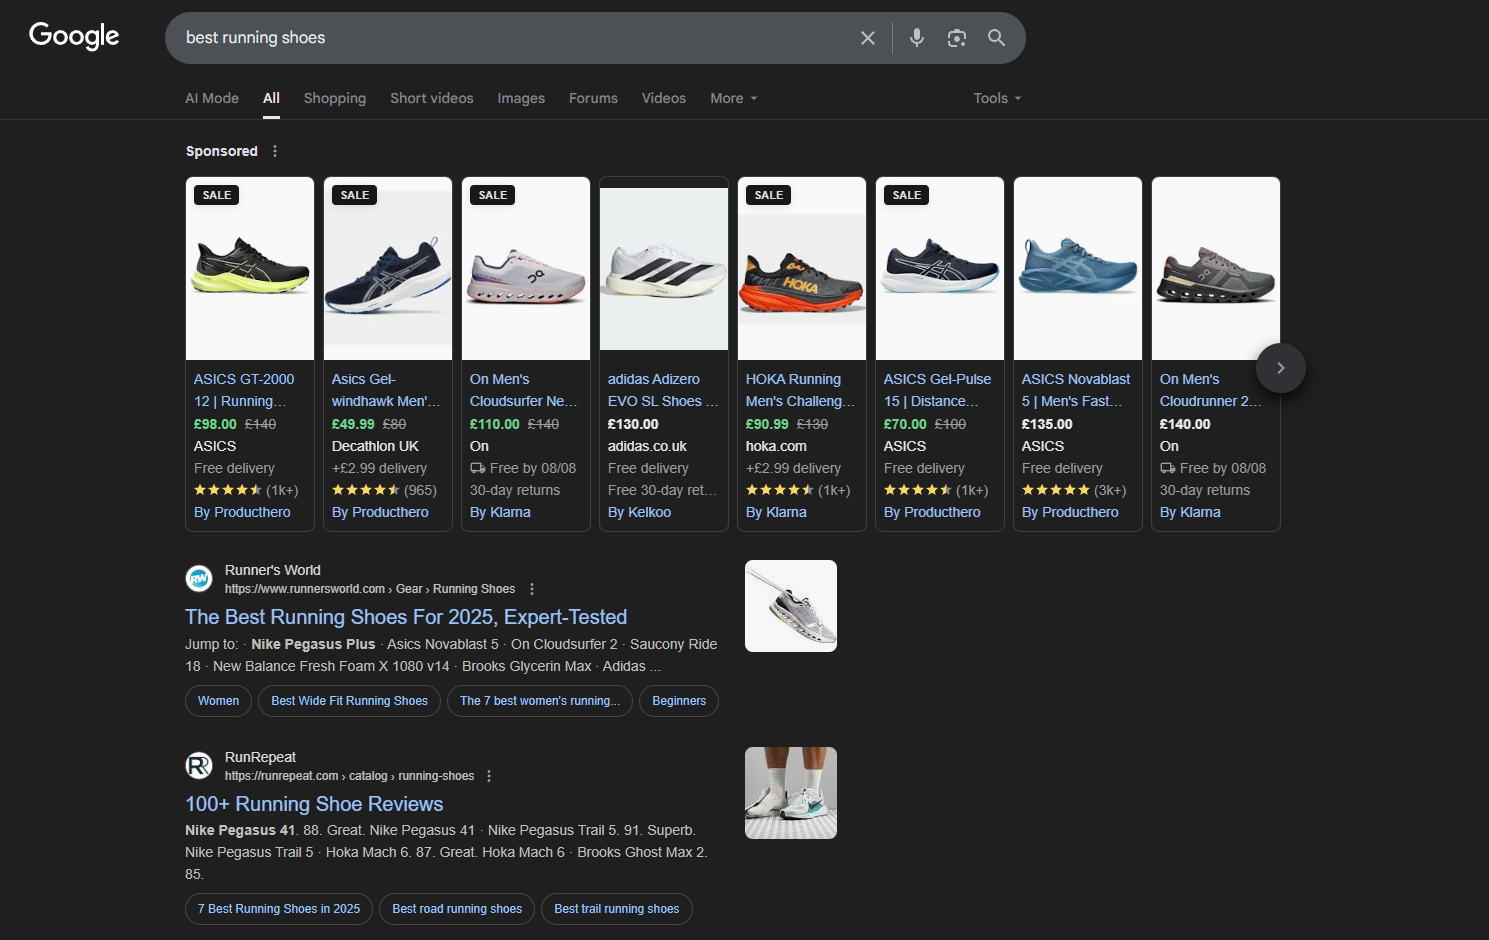Image resolution: width=1489 pixels, height=940 pixels.
Task: Click the (3k+) rating on Novablast
Action: point(1110,490)
